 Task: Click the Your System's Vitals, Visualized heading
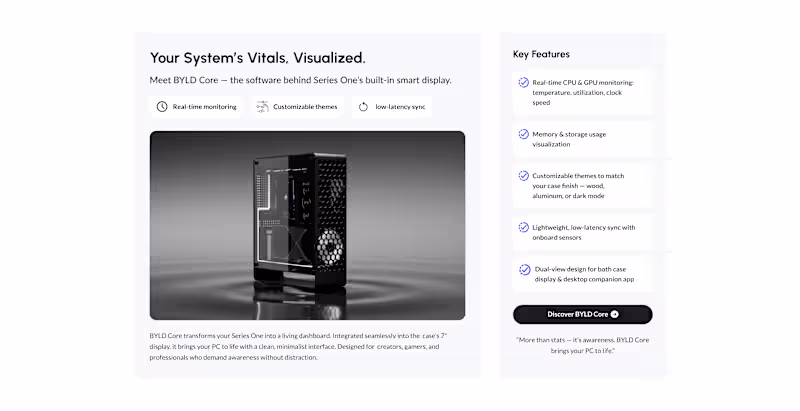(x=258, y=58)
